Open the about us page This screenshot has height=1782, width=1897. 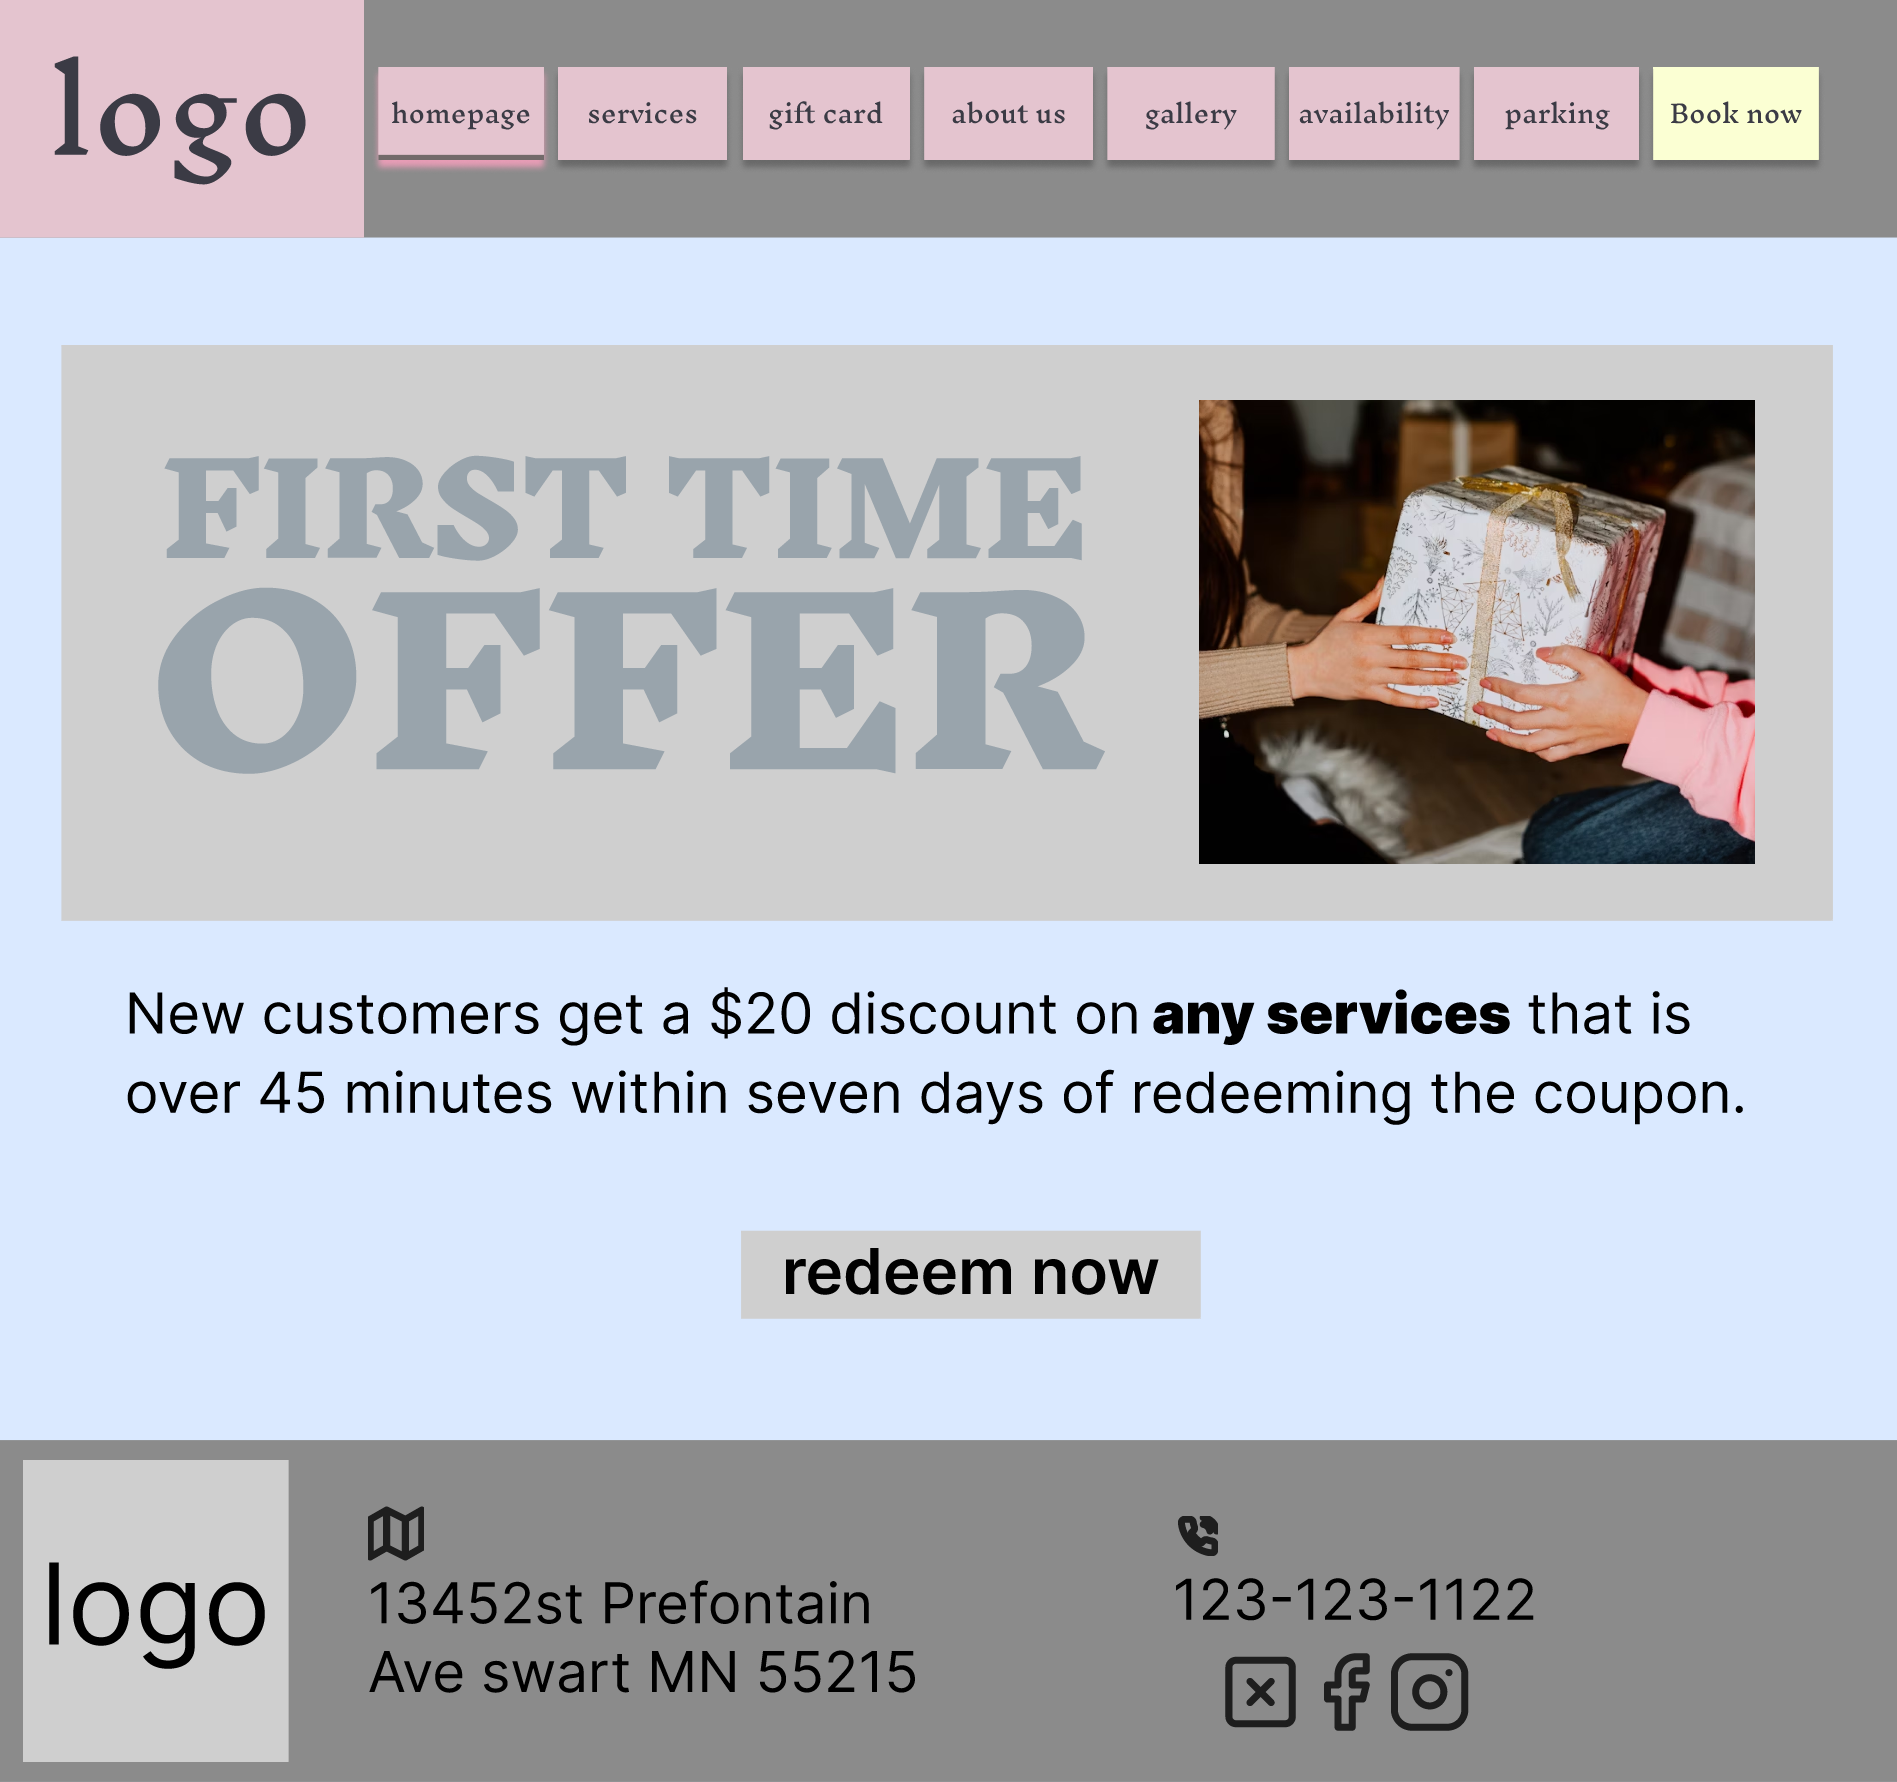[1008, 113]
